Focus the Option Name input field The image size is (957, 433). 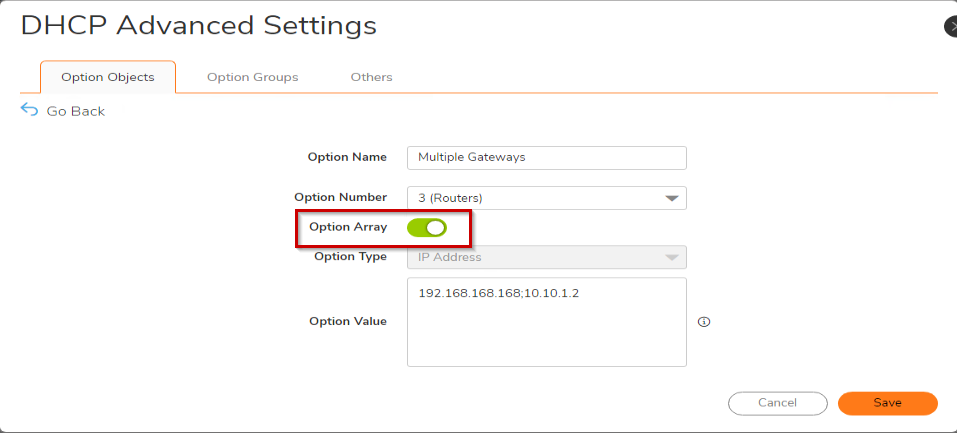tap(546, 158)
